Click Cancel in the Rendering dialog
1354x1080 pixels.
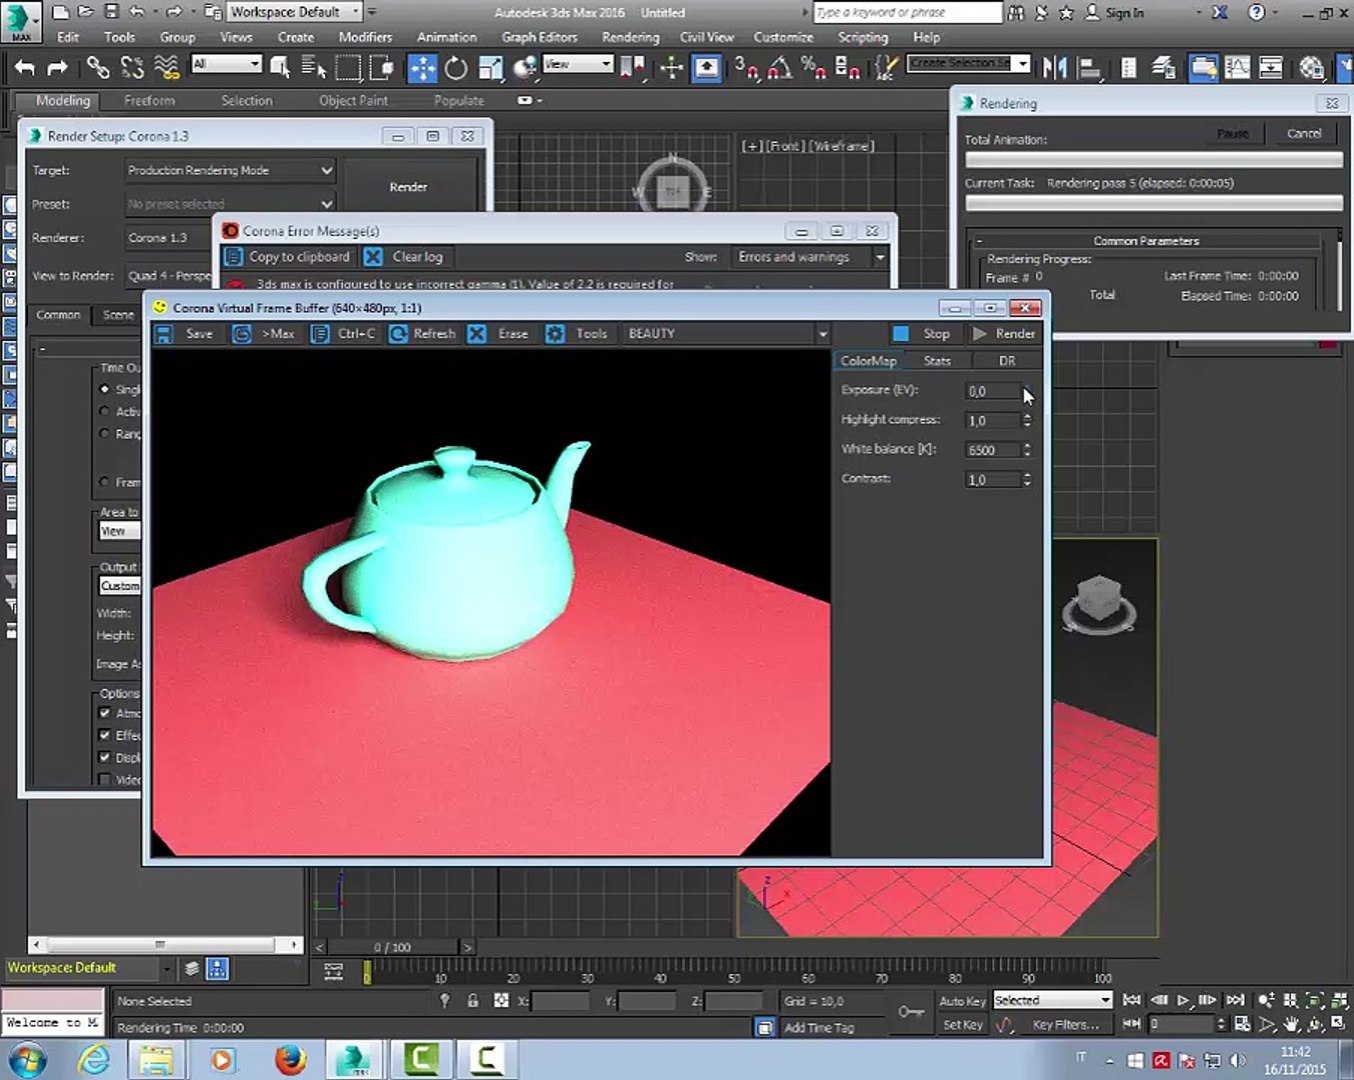click(x=1303, y=134)
